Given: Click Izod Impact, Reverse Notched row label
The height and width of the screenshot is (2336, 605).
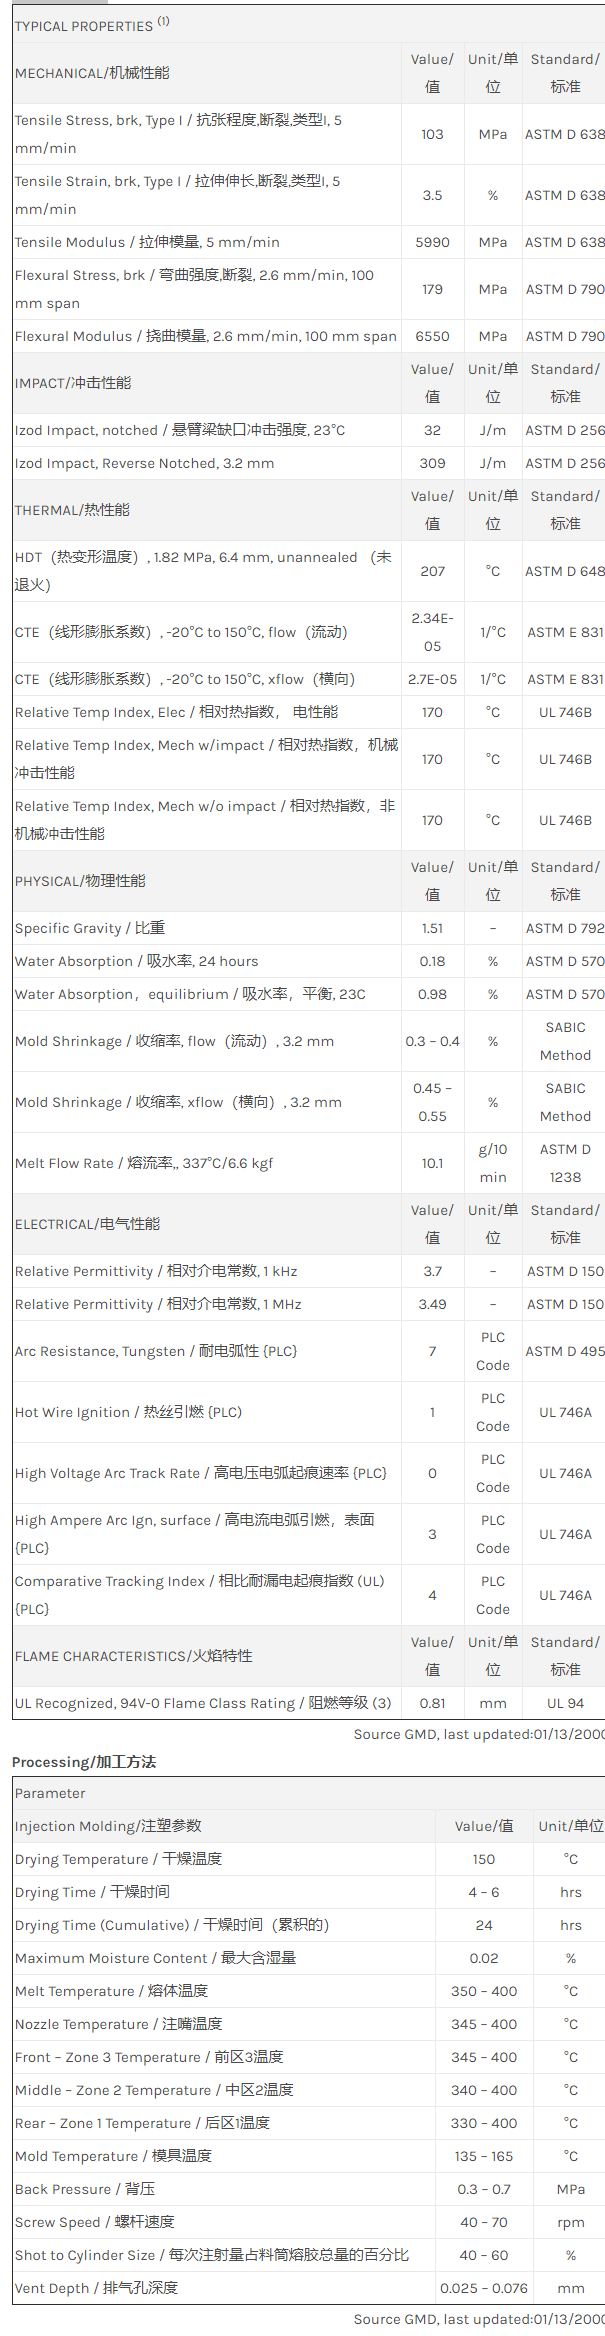Looking at the screenshot, I should [144, 463].
